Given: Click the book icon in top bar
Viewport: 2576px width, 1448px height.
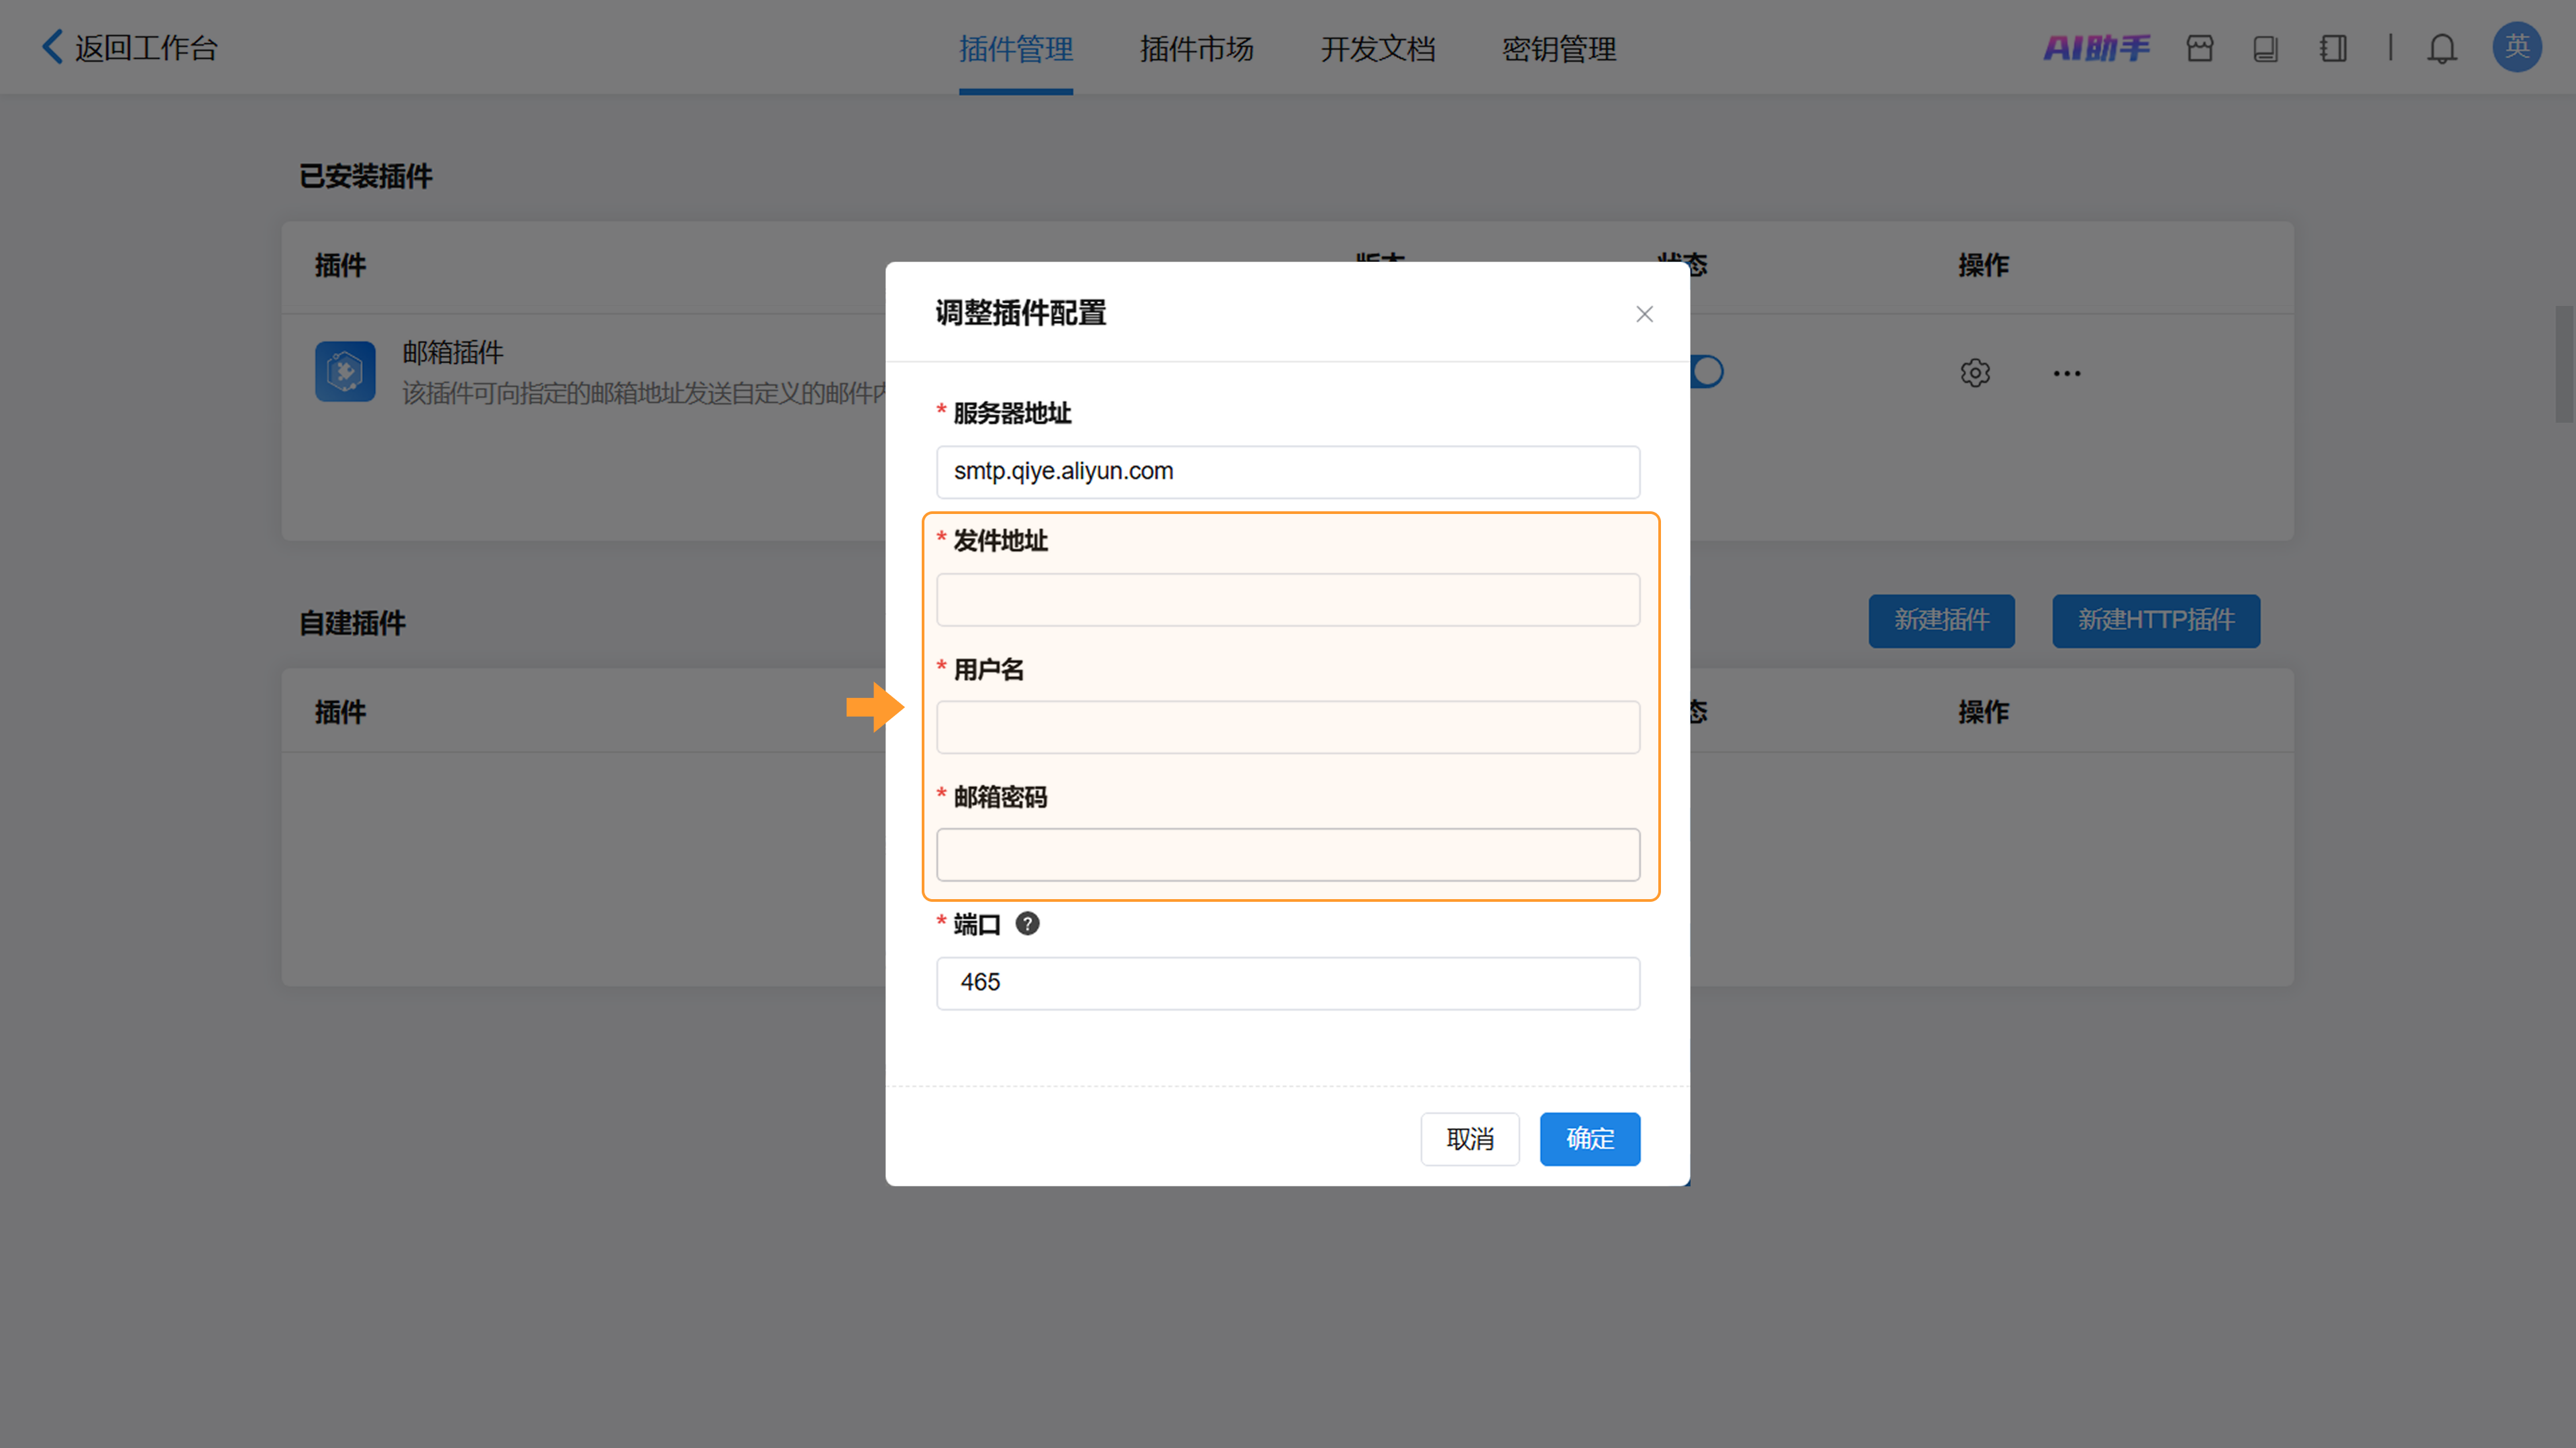Looking at the screenshot, I should pos(2265,48).
